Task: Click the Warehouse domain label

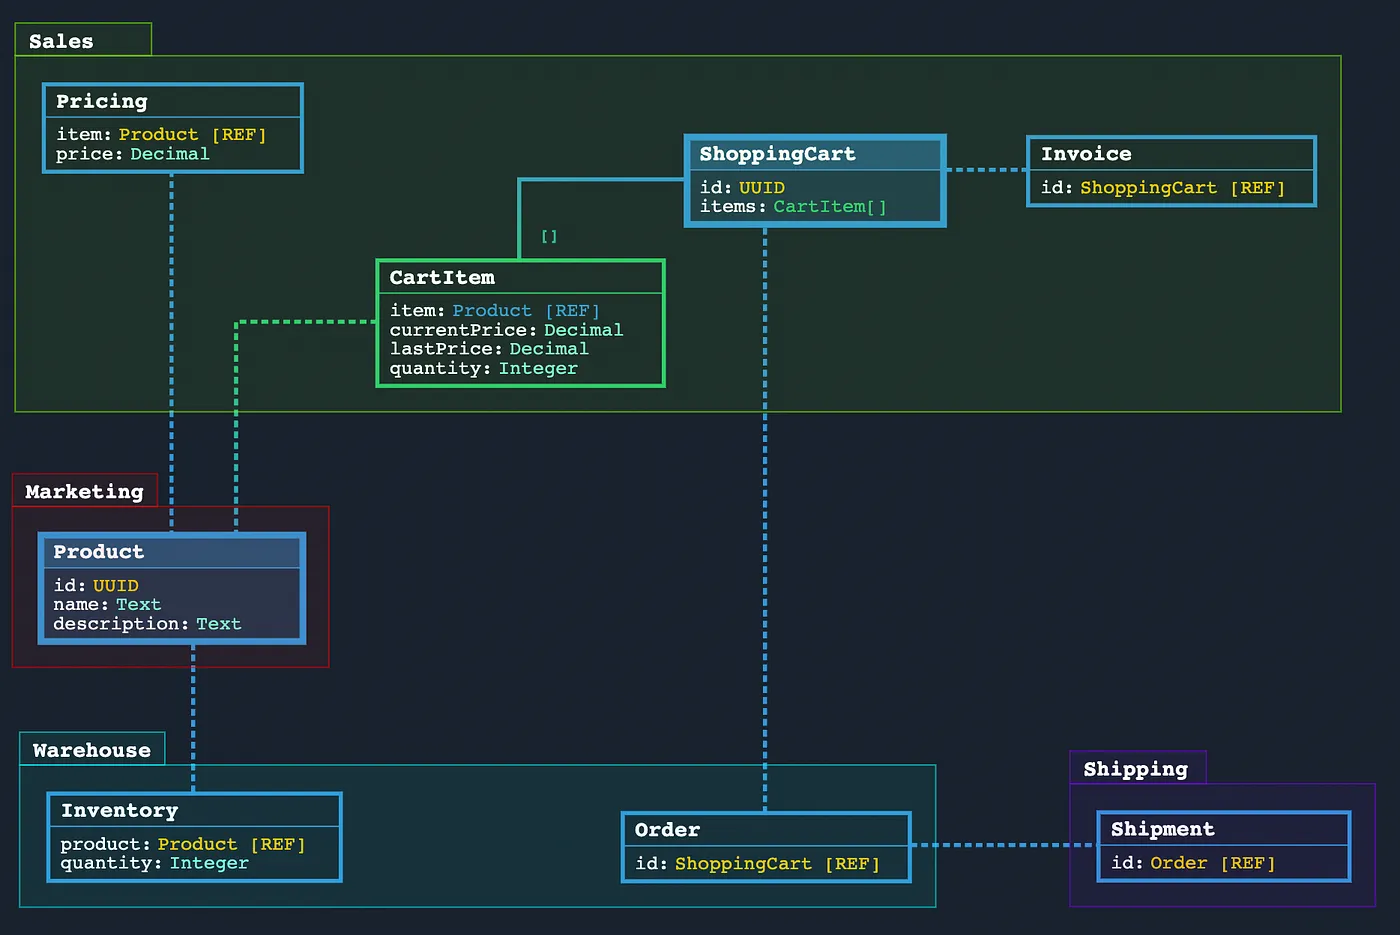Action: point(92,749)
